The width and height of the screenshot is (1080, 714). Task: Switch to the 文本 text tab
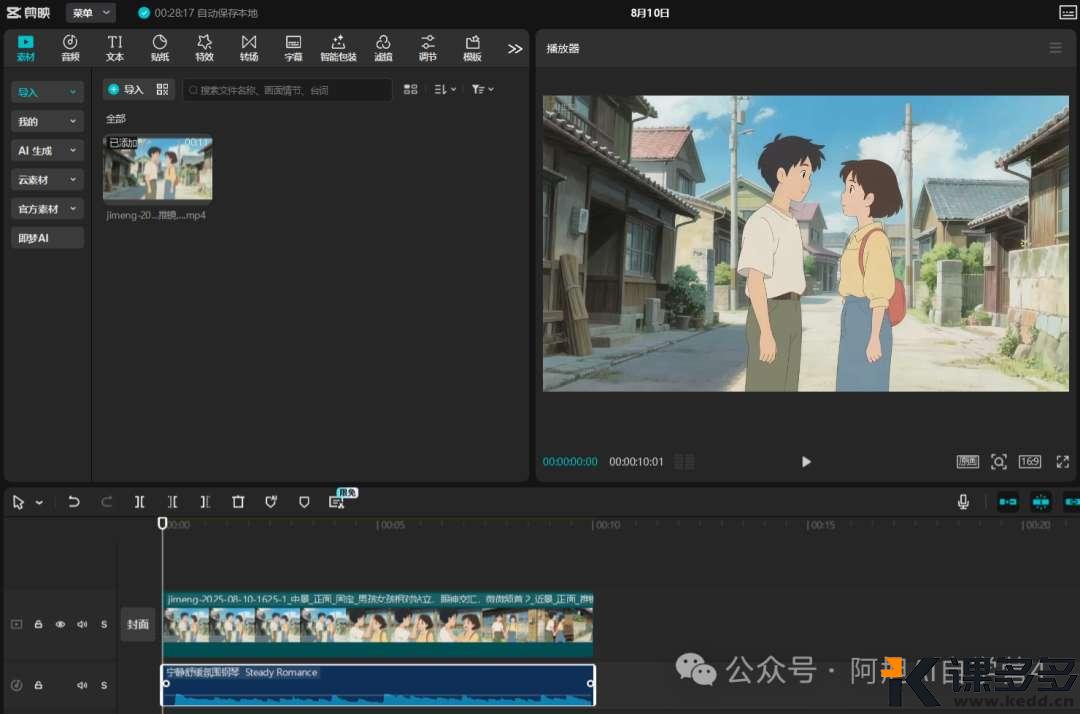click(115, 47)
